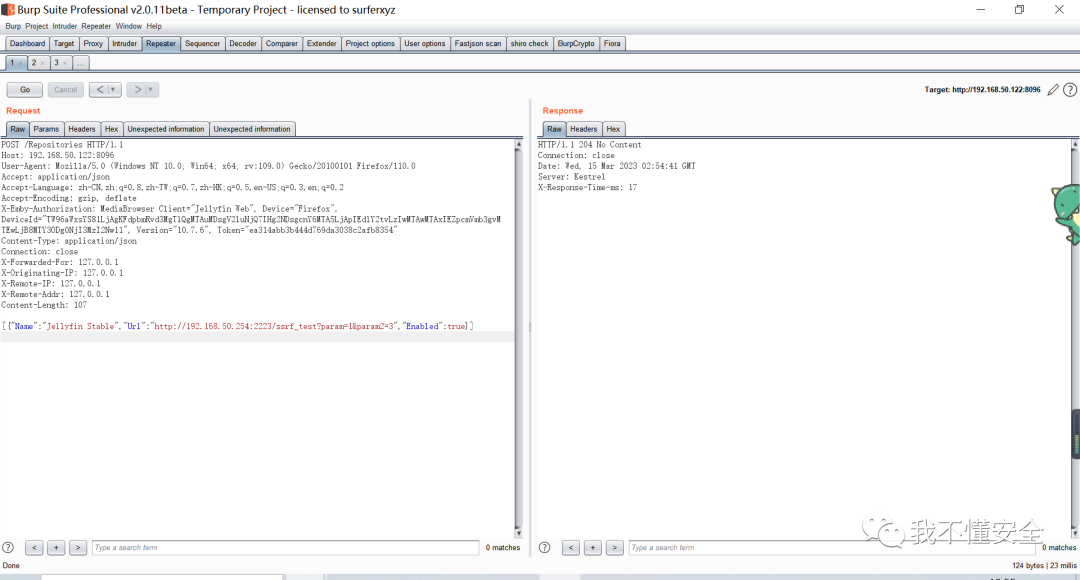
Task: Click the Burp Suite logo icon
Action: [8, 10]
